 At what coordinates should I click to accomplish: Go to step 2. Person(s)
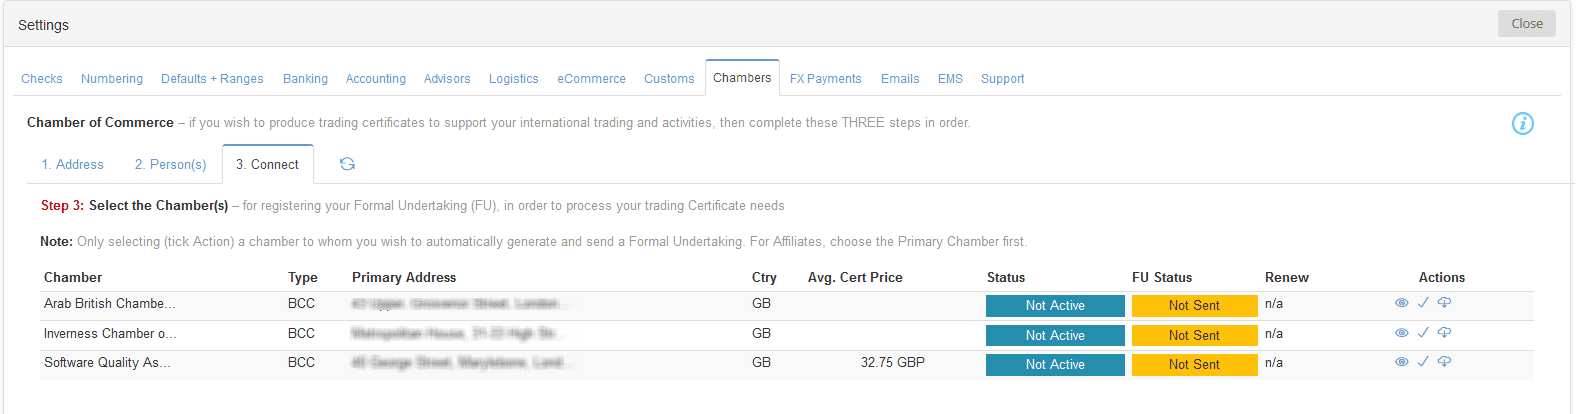171,164
